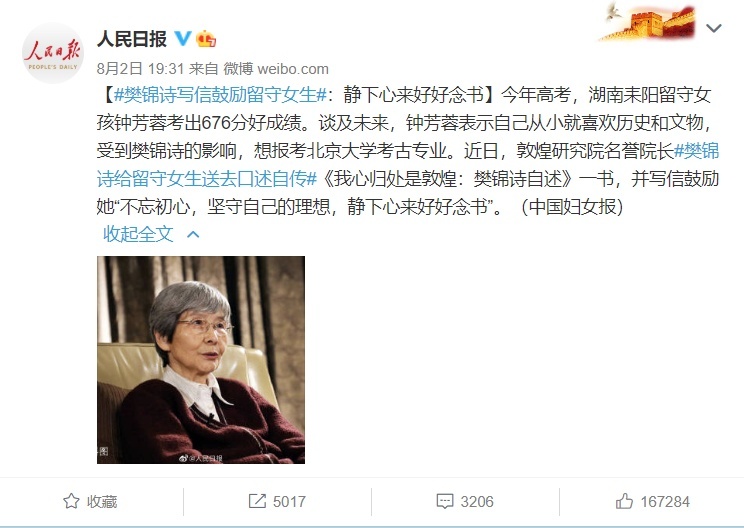This screenshot has width=744, height=528.
Task: Click the repost share icon
Action: pyautogui.click(x=257, y=501)
